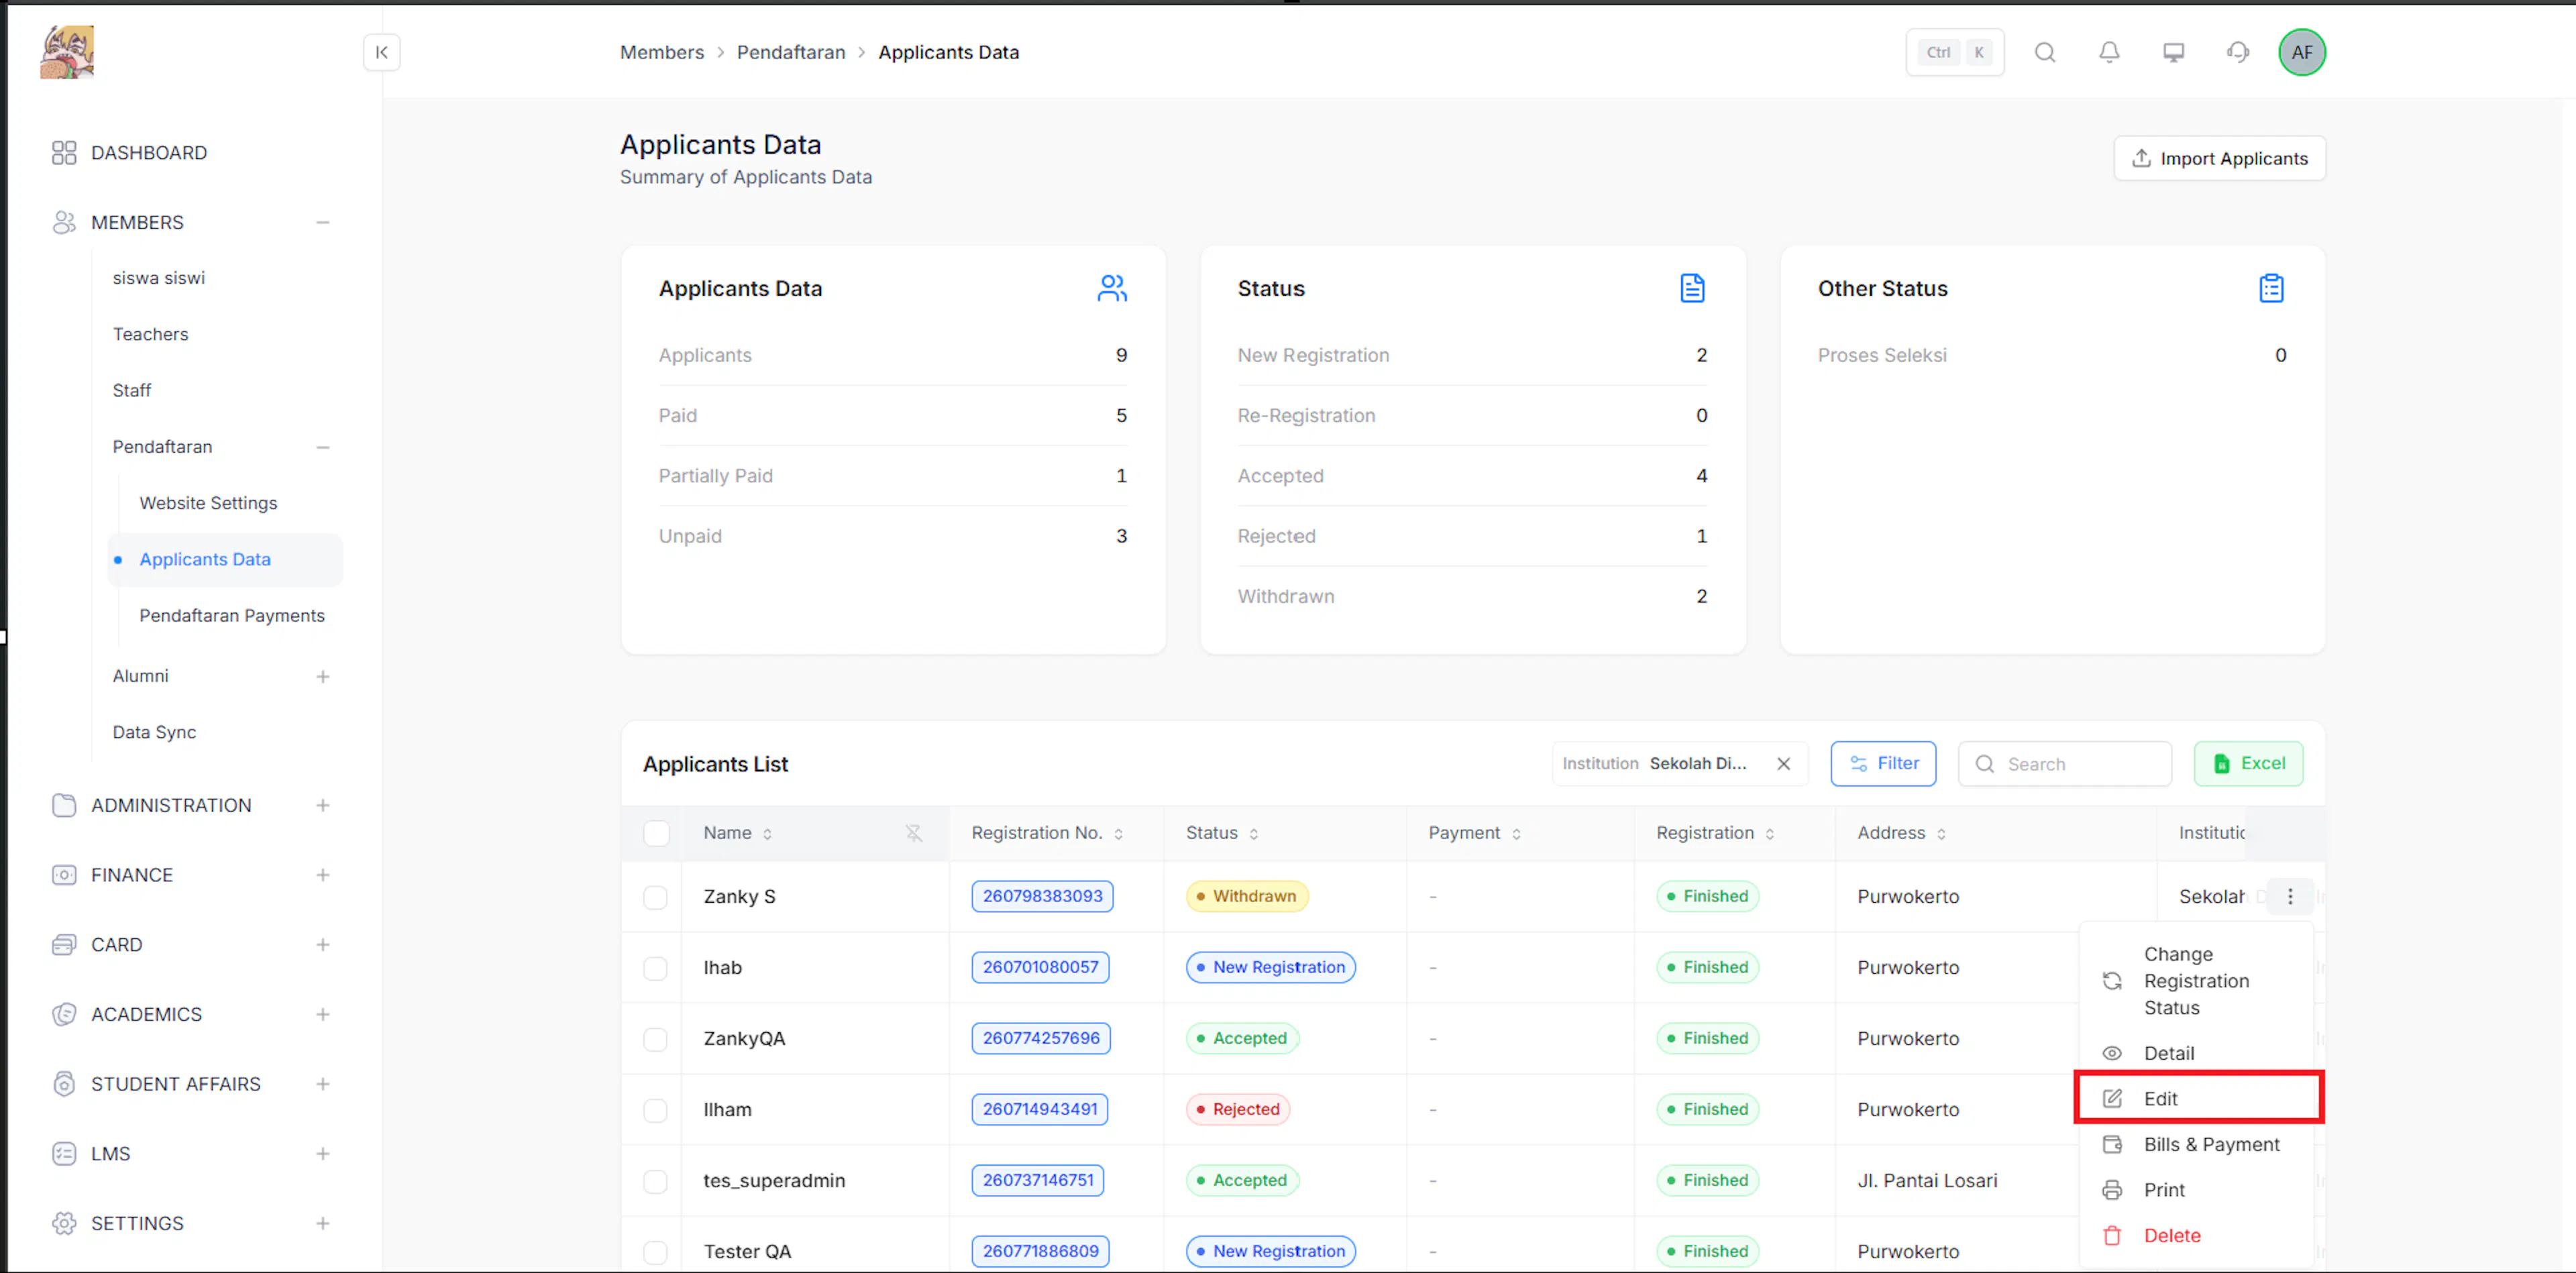Click the LMS sidebar icon
Image resolution: width=2576 pixels, height=1273 pixels.
(x=64, y=1154)
